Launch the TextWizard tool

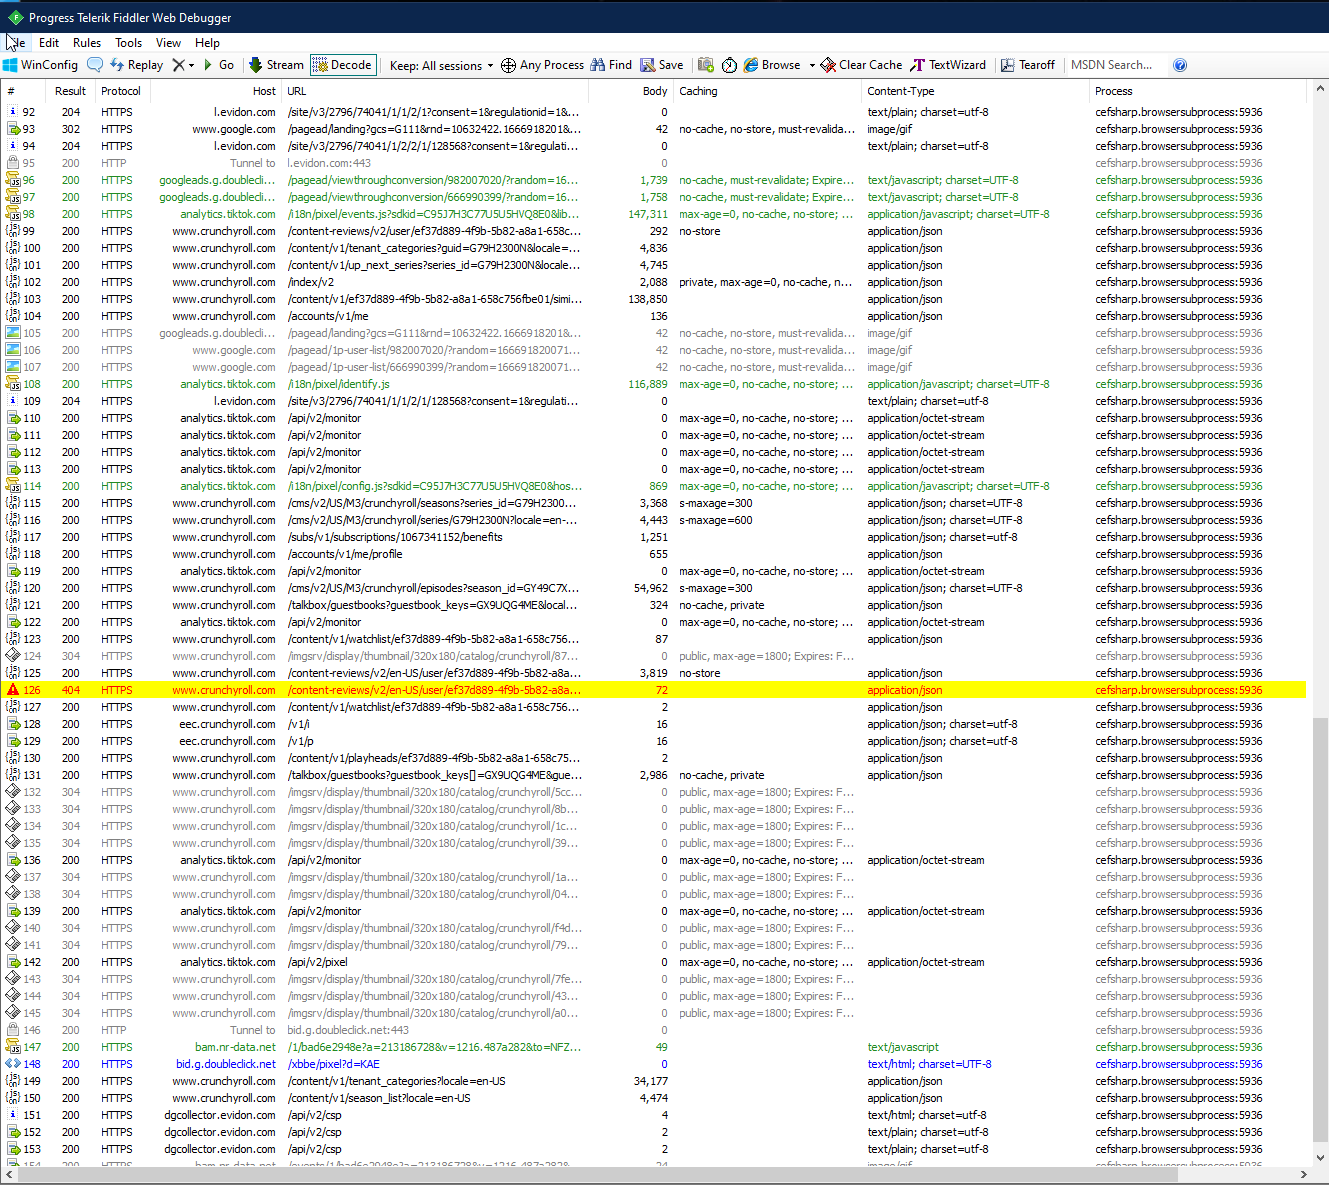click(947, 64)
